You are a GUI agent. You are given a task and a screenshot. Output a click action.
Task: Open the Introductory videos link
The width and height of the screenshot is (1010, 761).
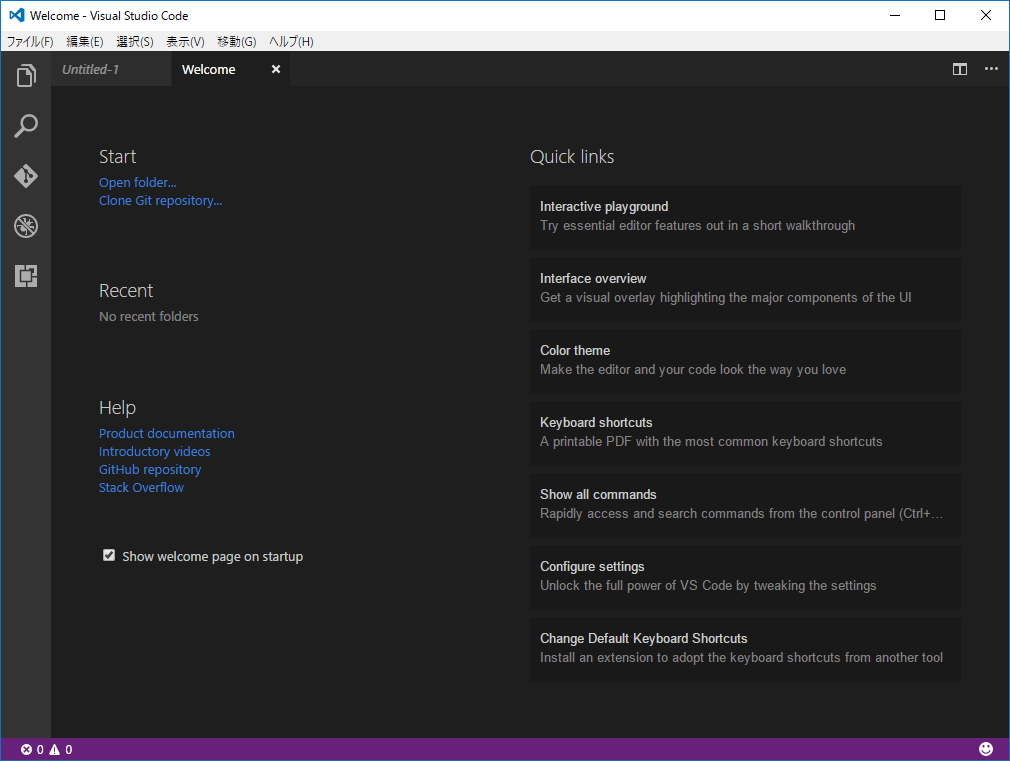(155, 451)
